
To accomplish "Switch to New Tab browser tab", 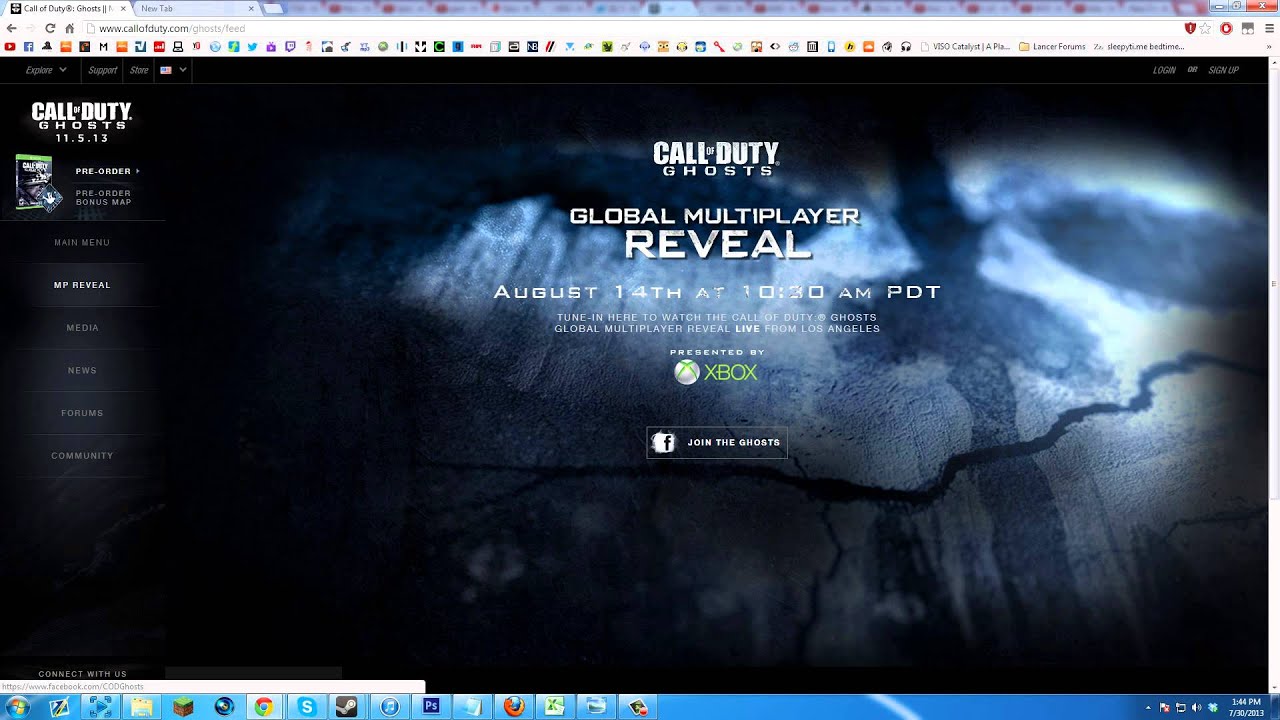I will pos(195,8).
